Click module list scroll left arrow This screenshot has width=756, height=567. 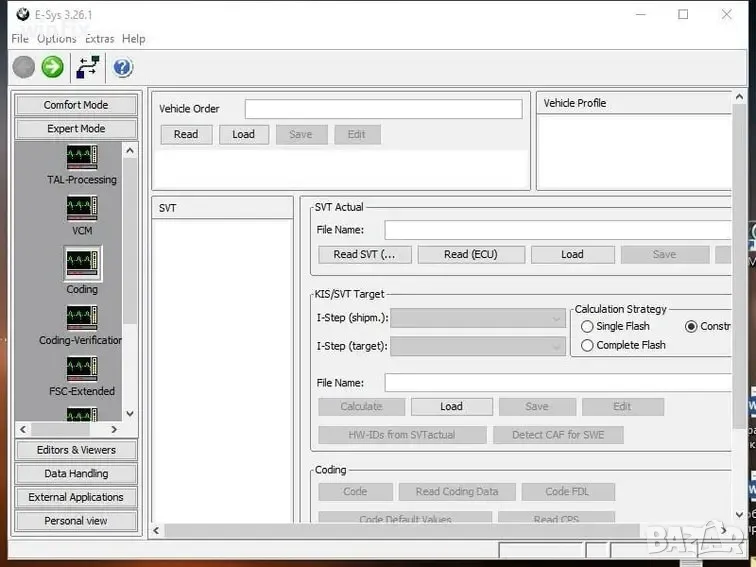(23, 429)
